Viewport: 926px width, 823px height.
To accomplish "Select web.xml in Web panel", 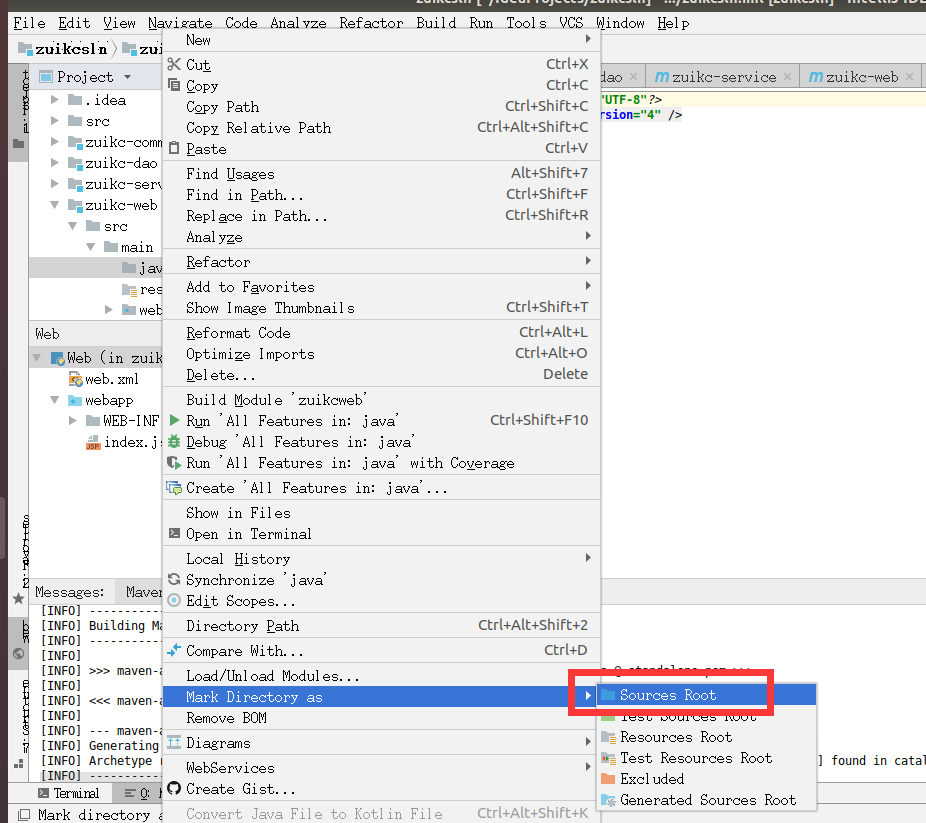I will coord(112,379).
